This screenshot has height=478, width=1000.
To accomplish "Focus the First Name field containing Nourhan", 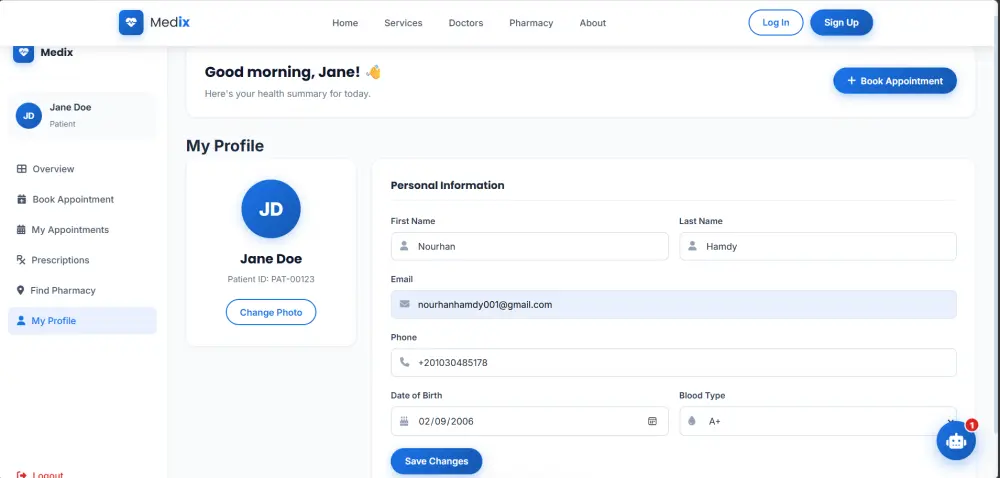I will 529,246.
